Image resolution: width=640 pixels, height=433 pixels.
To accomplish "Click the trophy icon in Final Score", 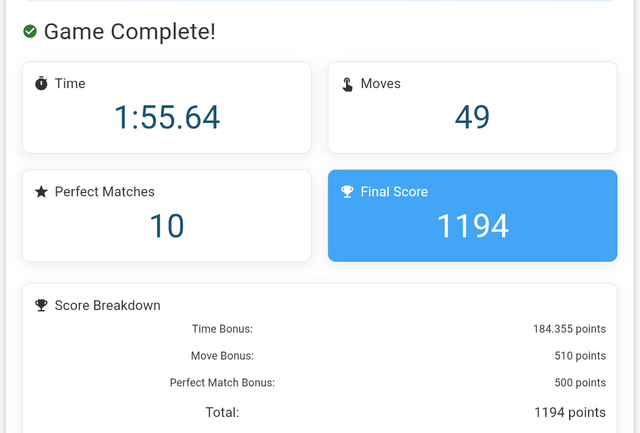I will pos(347,191).
